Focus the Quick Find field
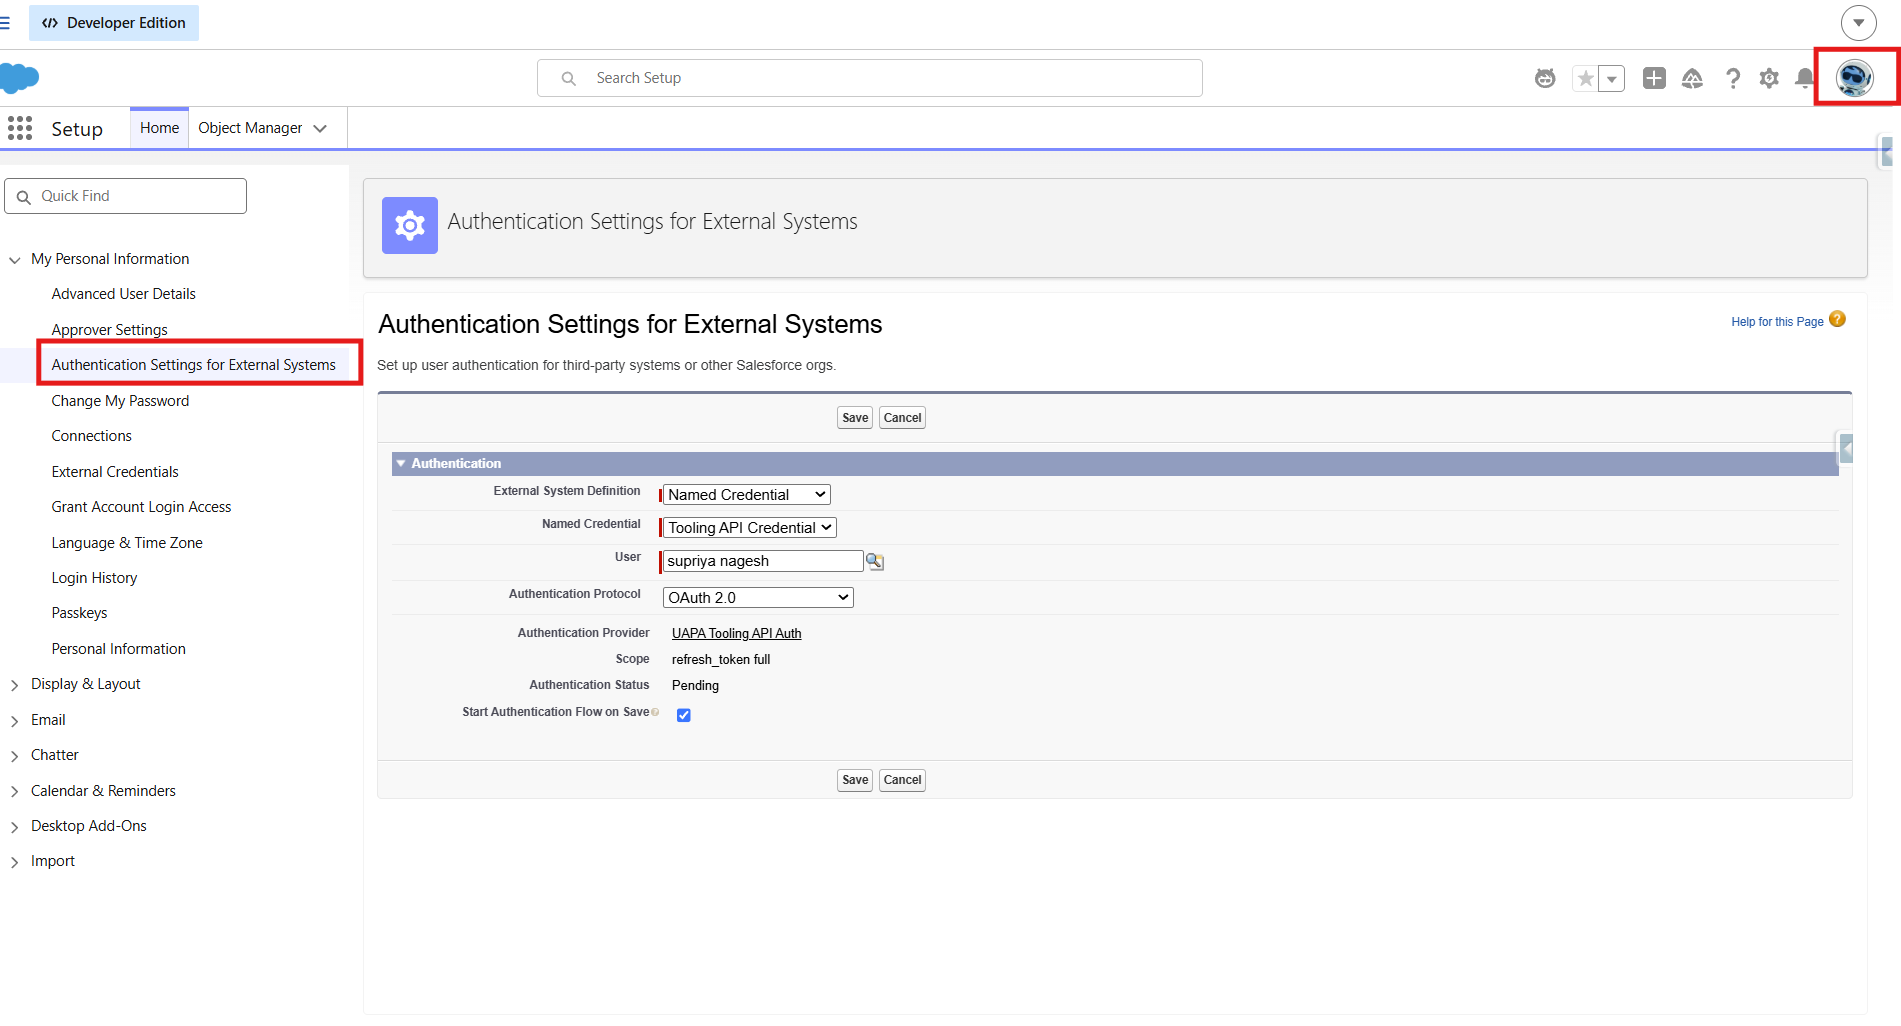1901x1026 pixels. [x=126, y=196]
